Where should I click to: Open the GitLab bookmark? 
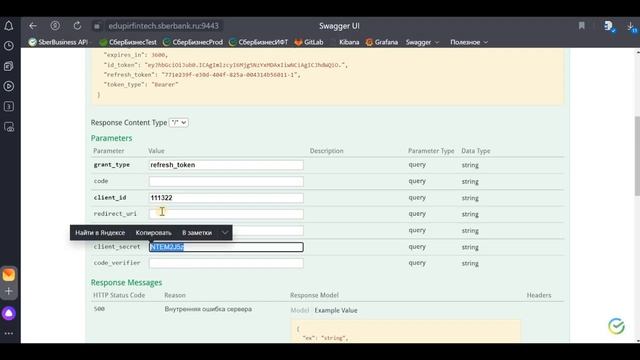coord(309,42)
